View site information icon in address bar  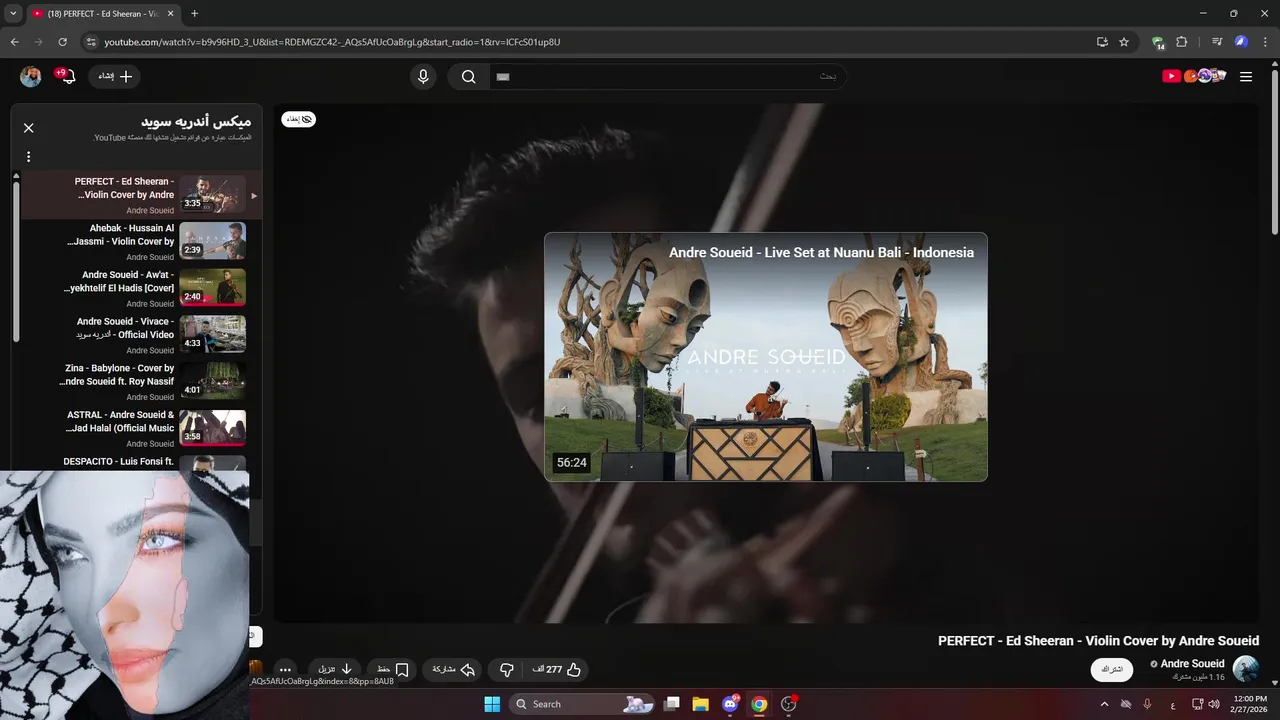click(x=91, y=42)
